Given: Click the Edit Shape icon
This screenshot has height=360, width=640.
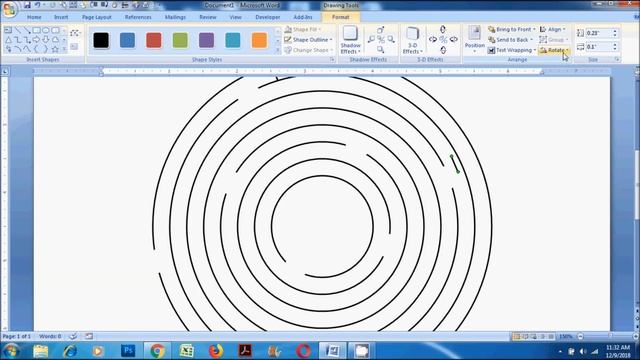Looking at the screenshot, I should [74, 33].
